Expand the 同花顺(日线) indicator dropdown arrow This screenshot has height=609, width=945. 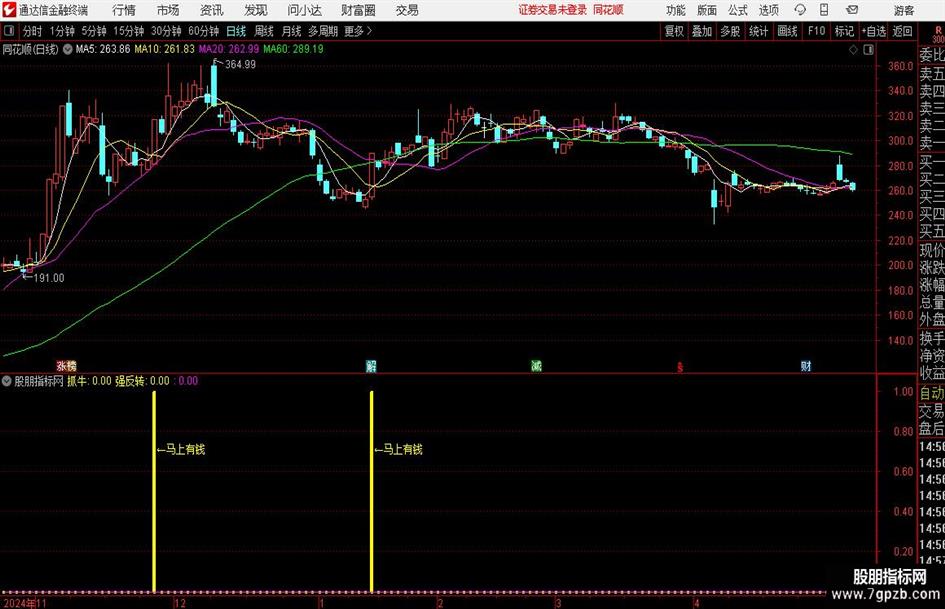pyautogui.click(x=68, y=49)
